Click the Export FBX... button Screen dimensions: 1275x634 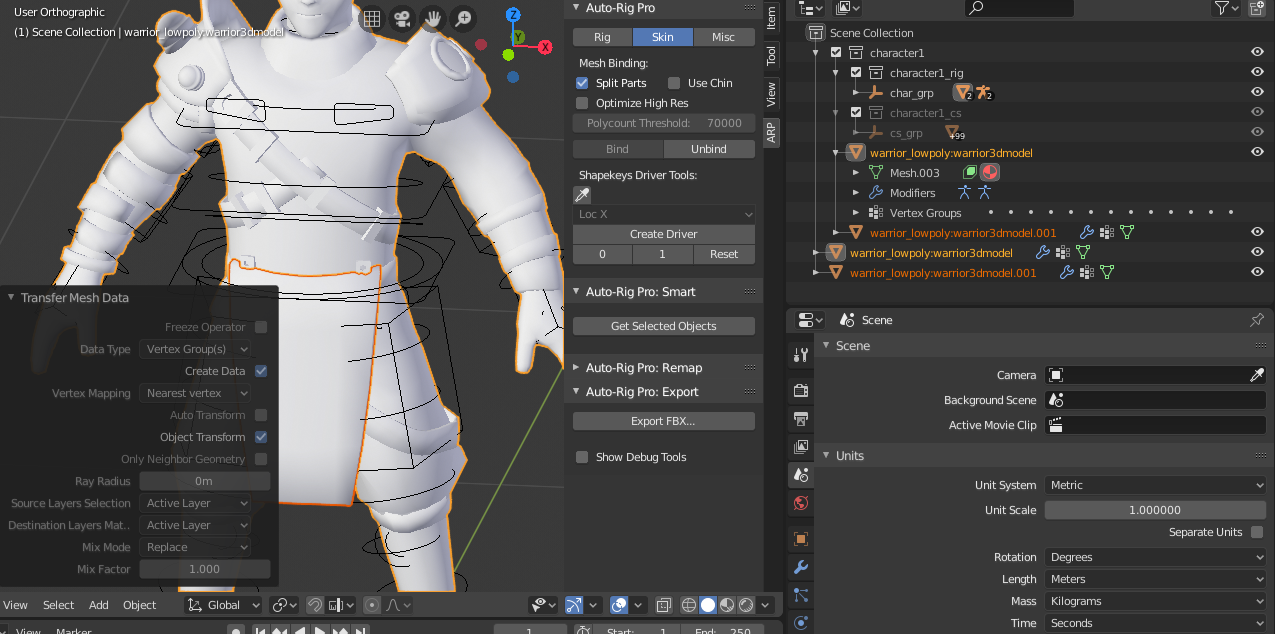point(664,421)
